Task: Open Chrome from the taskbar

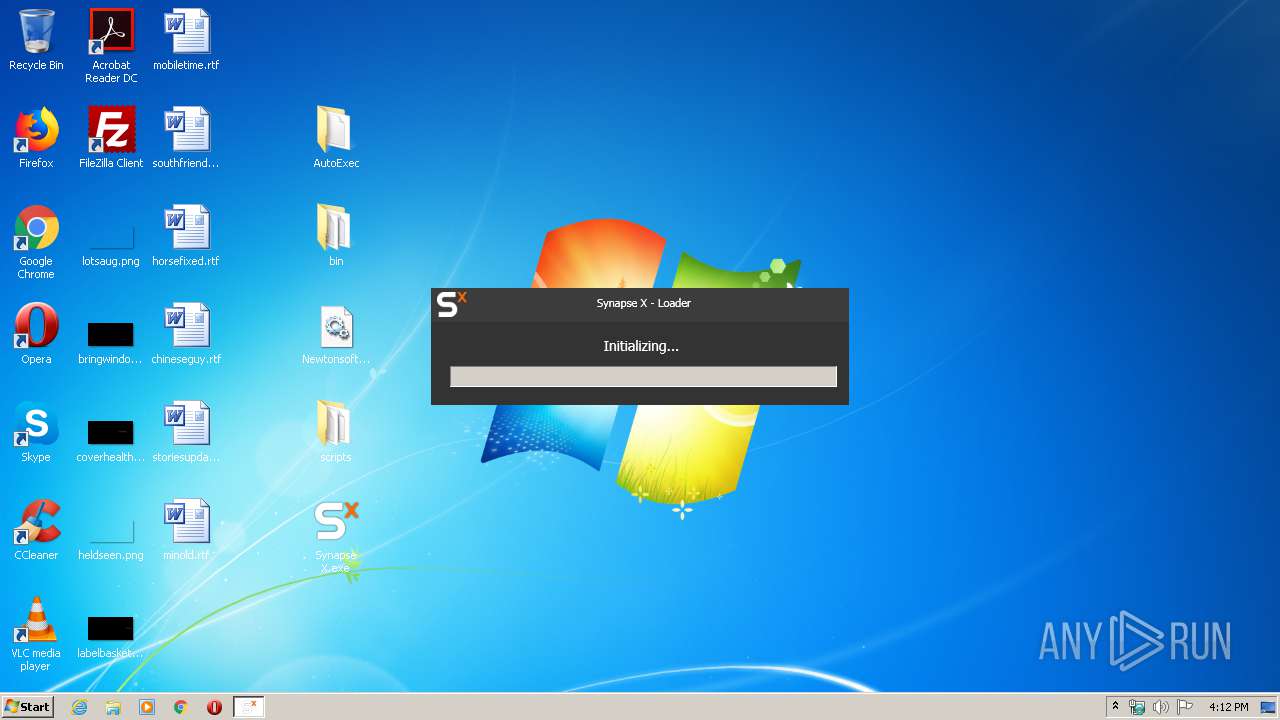Action: 180,707
